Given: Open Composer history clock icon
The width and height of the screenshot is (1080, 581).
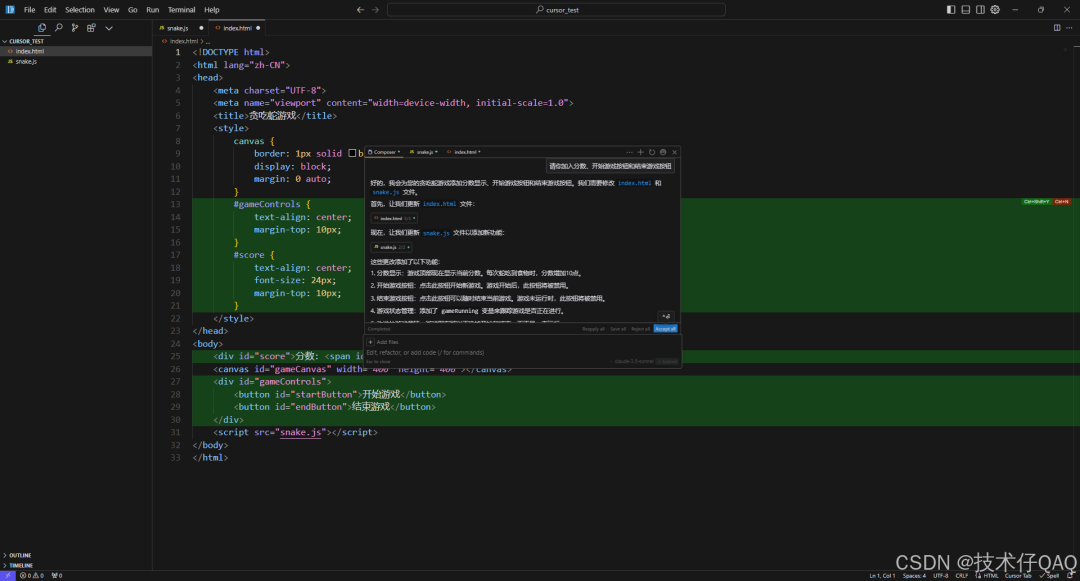Looking at the screenshot, I should click(652, 152).
